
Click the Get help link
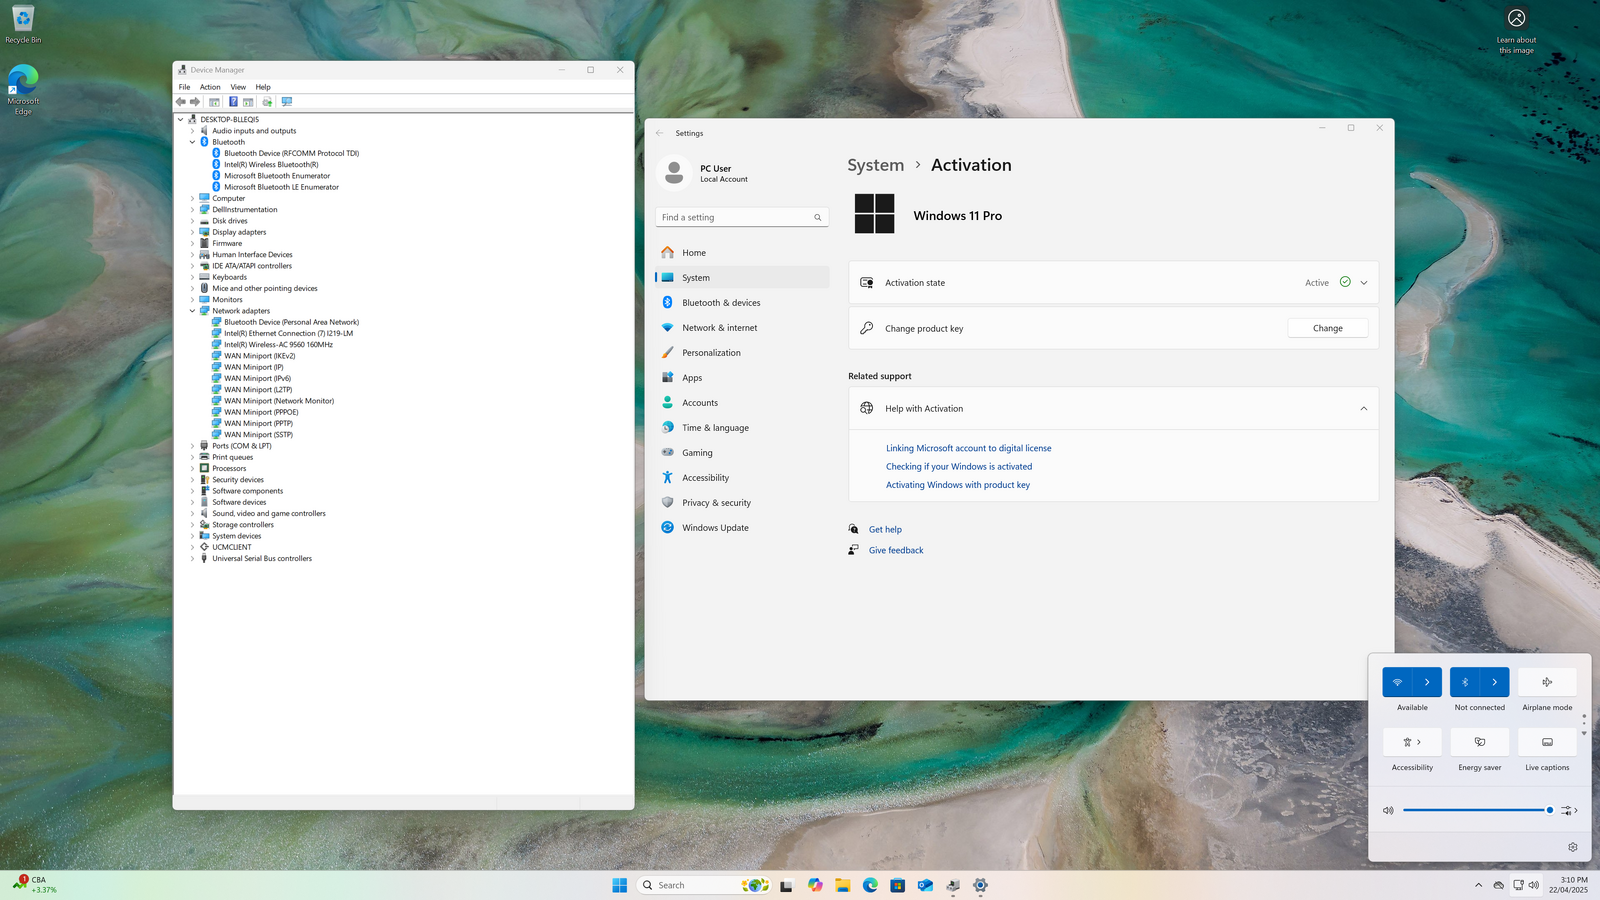tap(885, 530)
